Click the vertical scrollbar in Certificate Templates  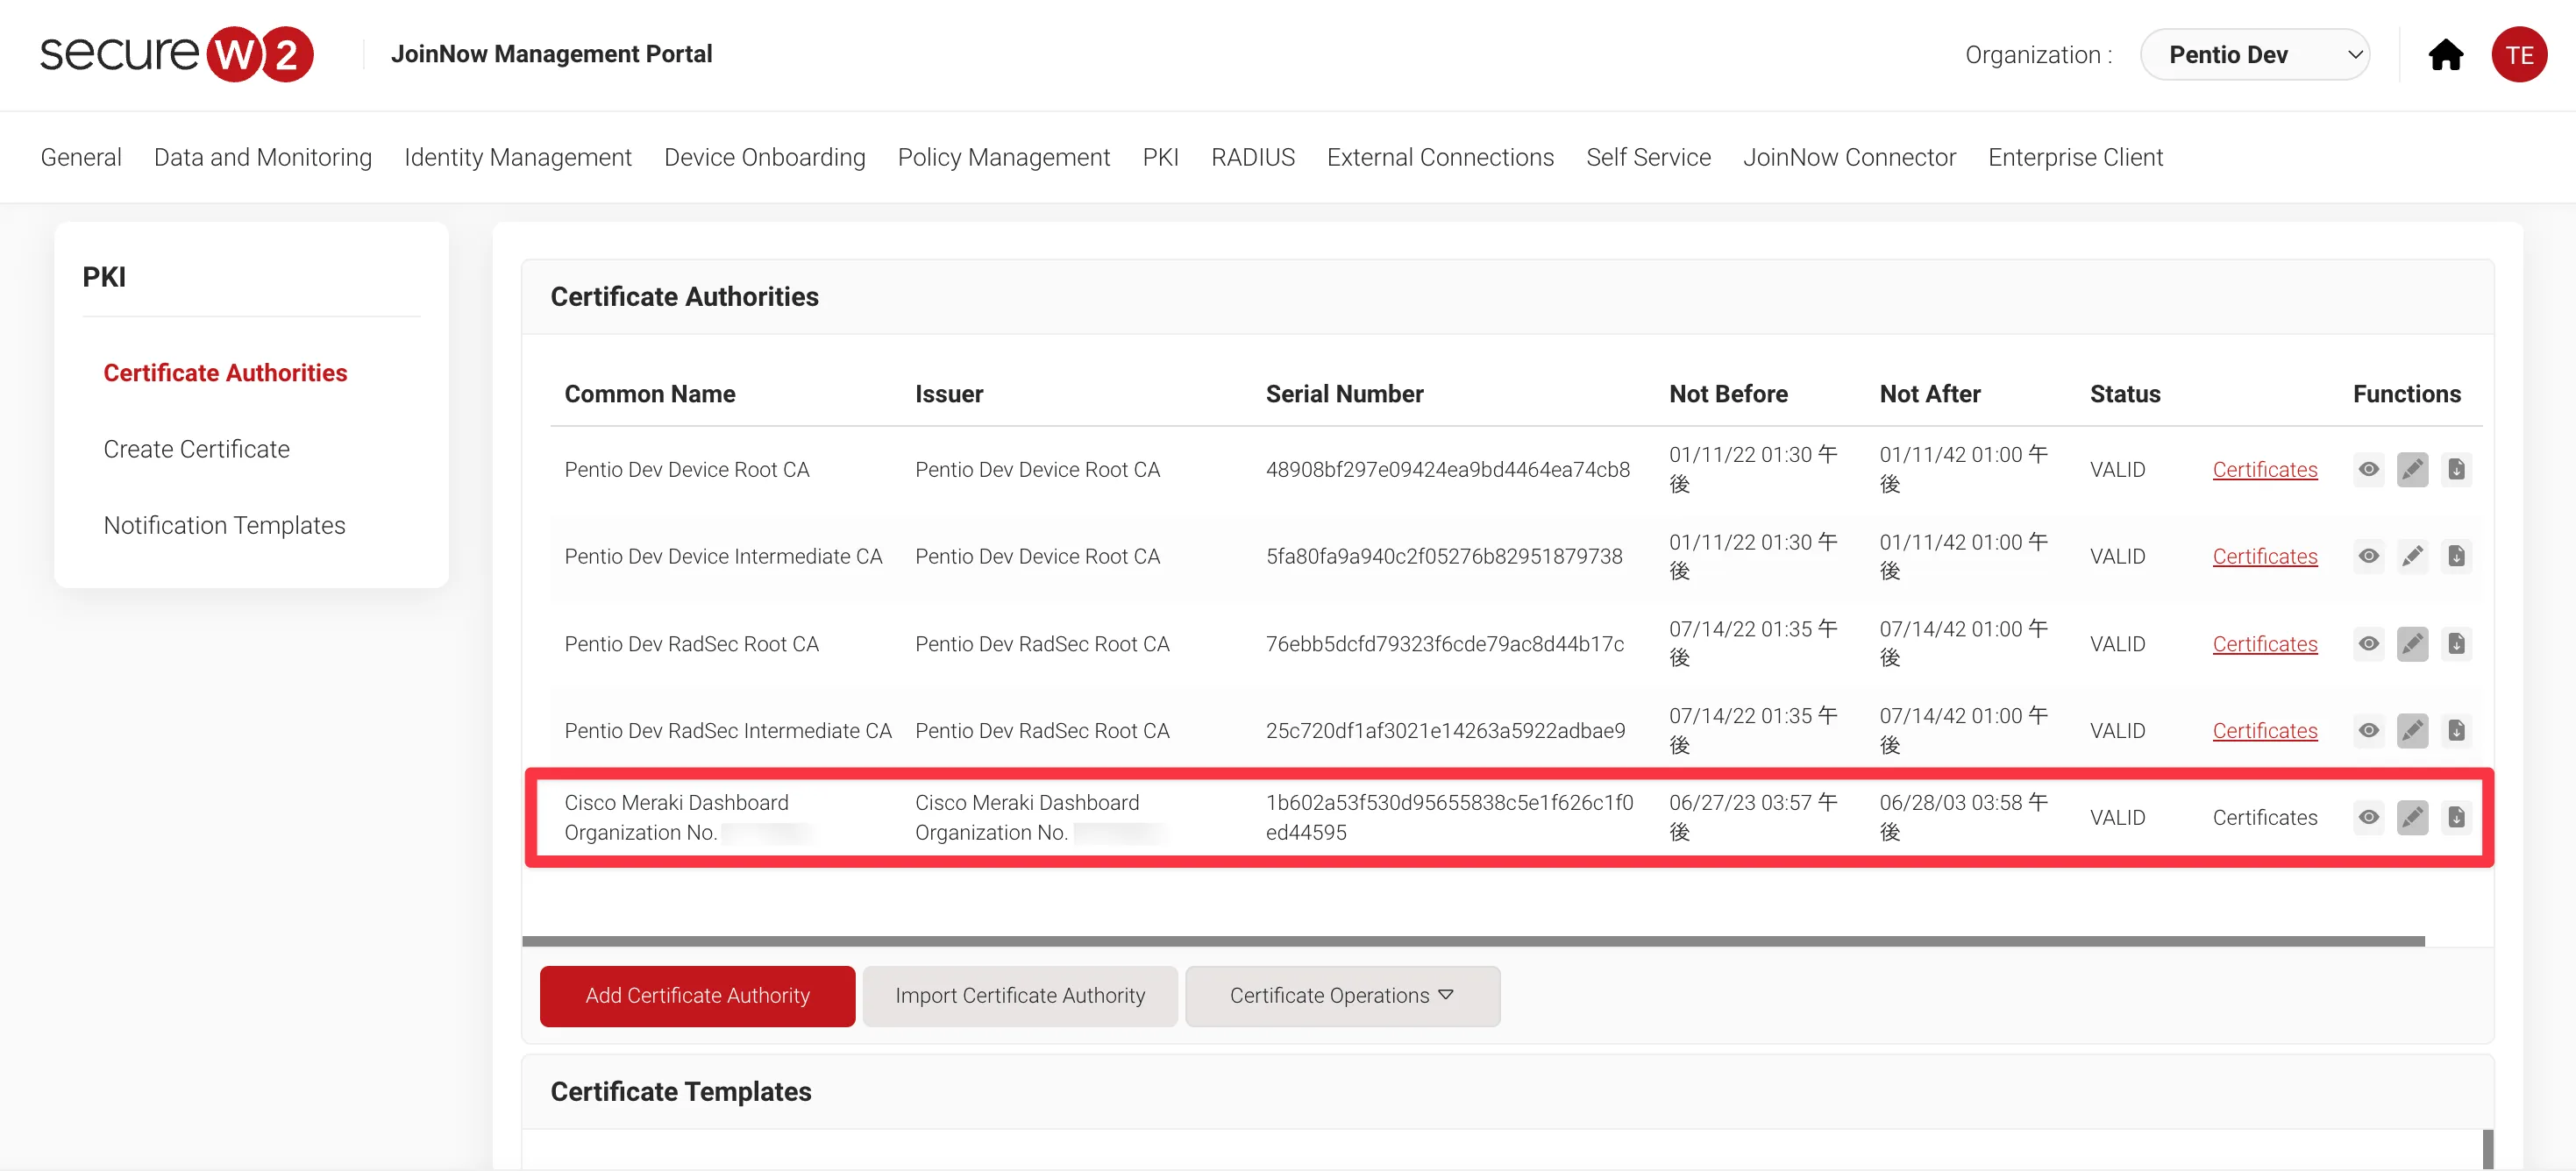(x=2488, y=1149)
